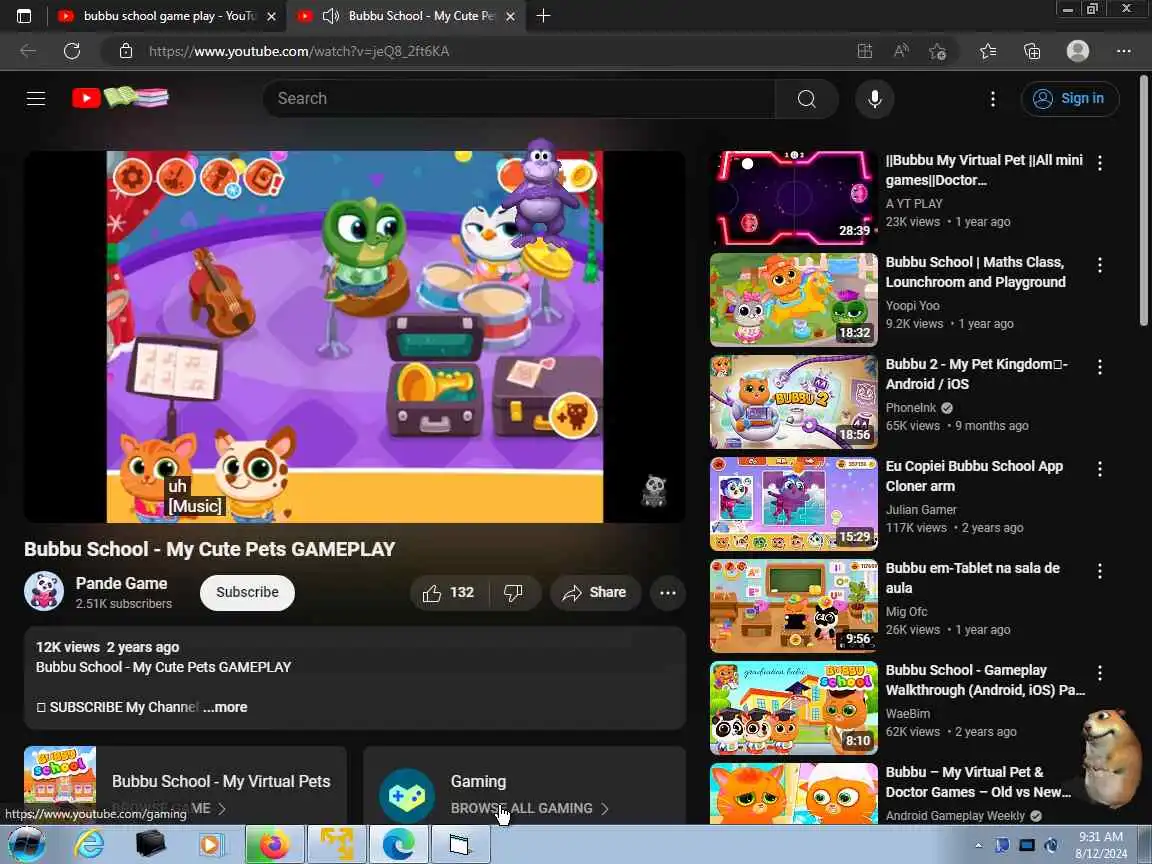Image resolution: width=1152 pixels, height=864 pixels.
Task: Open Bubbu – My Virtual Pet & Doctor Games title
Action: click(x=978, y=782)
